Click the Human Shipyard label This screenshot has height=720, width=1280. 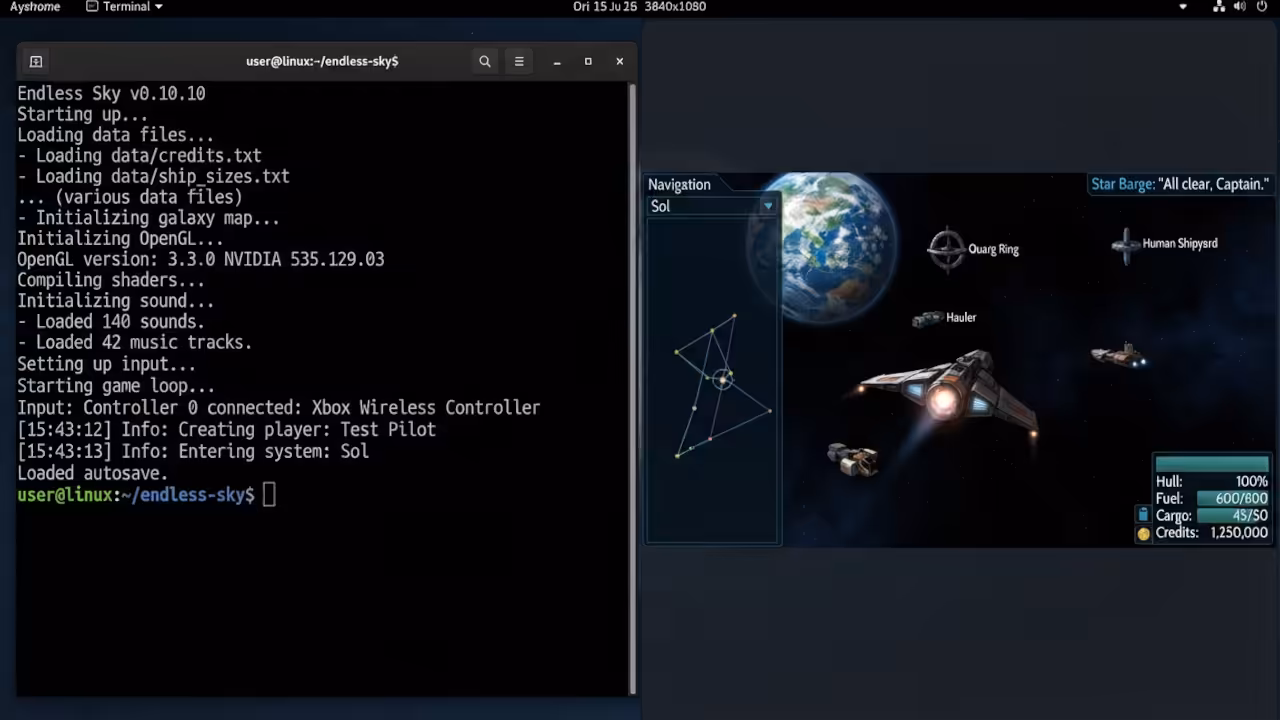pos(1180,243)
